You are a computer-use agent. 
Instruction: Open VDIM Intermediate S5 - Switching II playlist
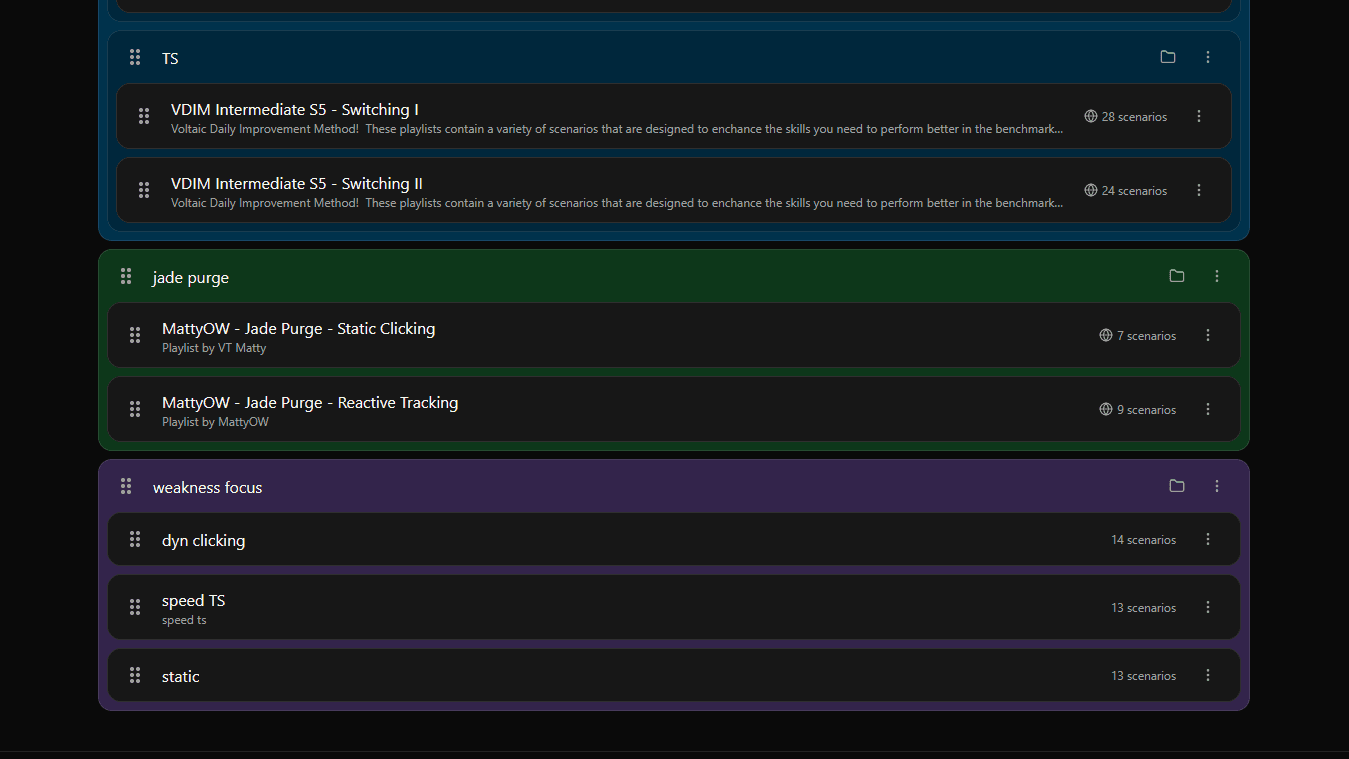coord(674,190)
